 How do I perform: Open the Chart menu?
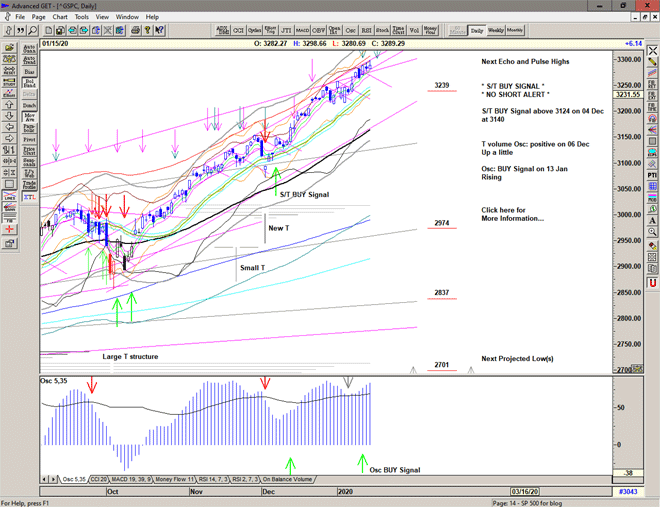tap(60, 17)
